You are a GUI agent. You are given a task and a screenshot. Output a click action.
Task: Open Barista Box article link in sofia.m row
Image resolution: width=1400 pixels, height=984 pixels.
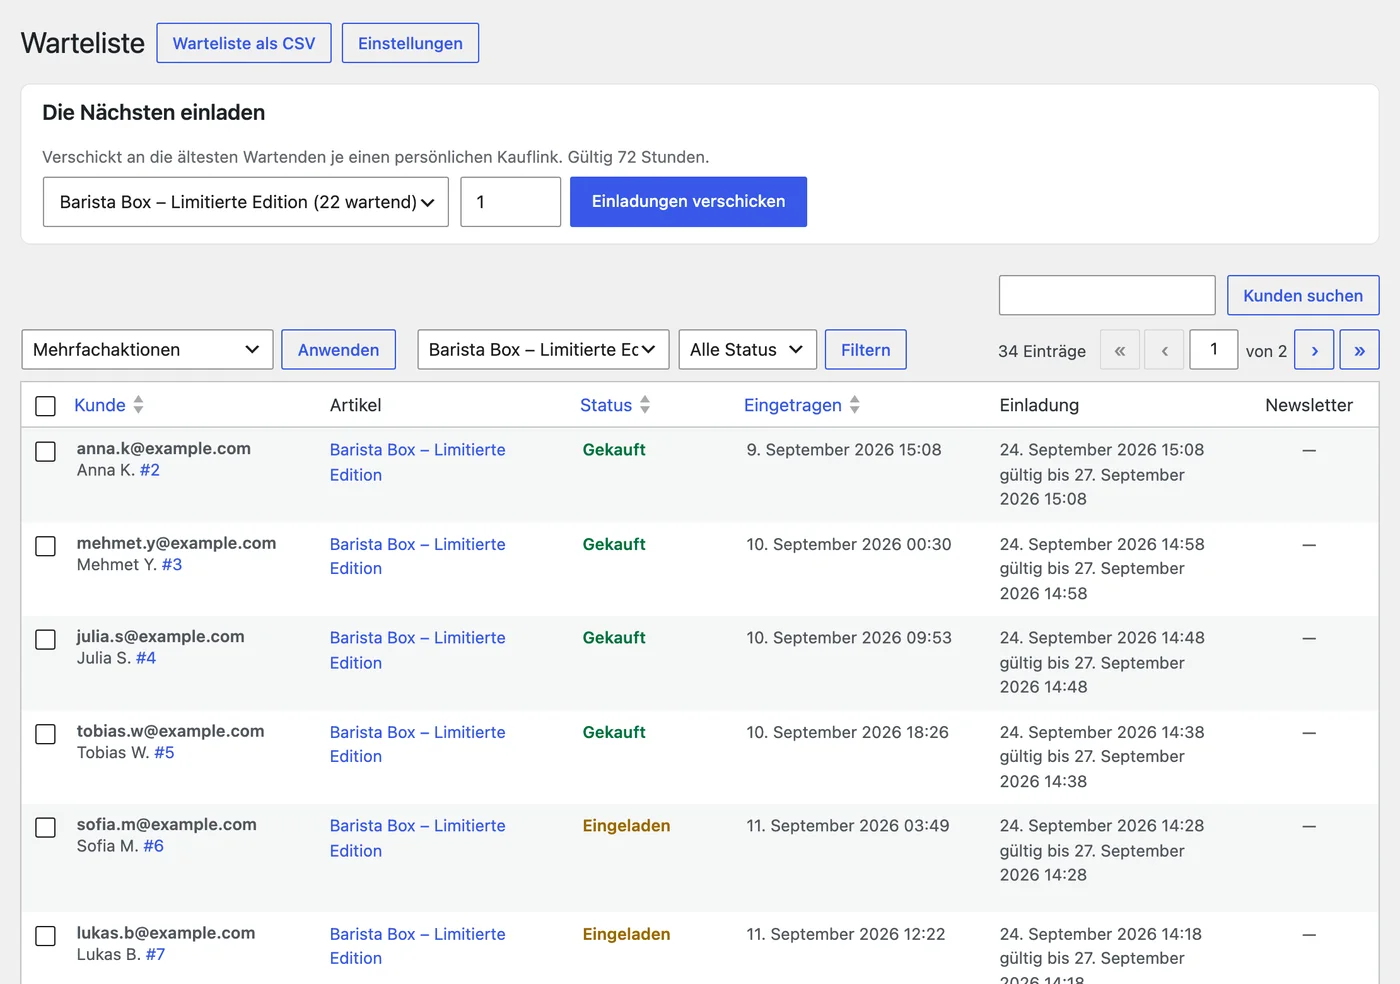tap(418, 838)
